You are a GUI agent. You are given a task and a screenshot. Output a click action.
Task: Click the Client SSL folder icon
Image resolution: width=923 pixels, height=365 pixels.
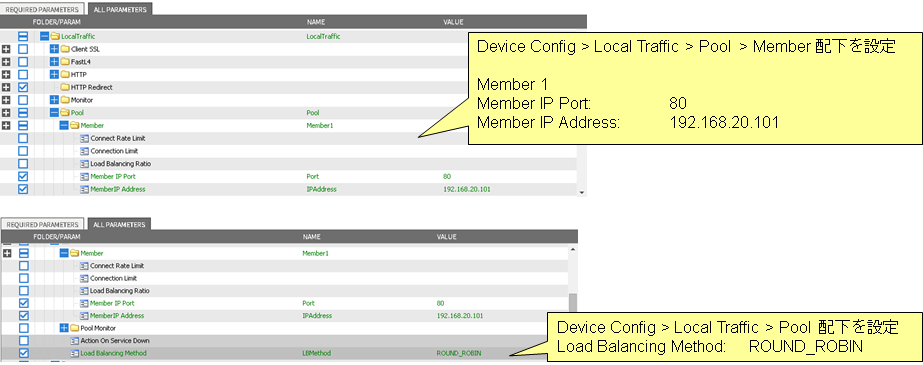(x=65, y=49)
